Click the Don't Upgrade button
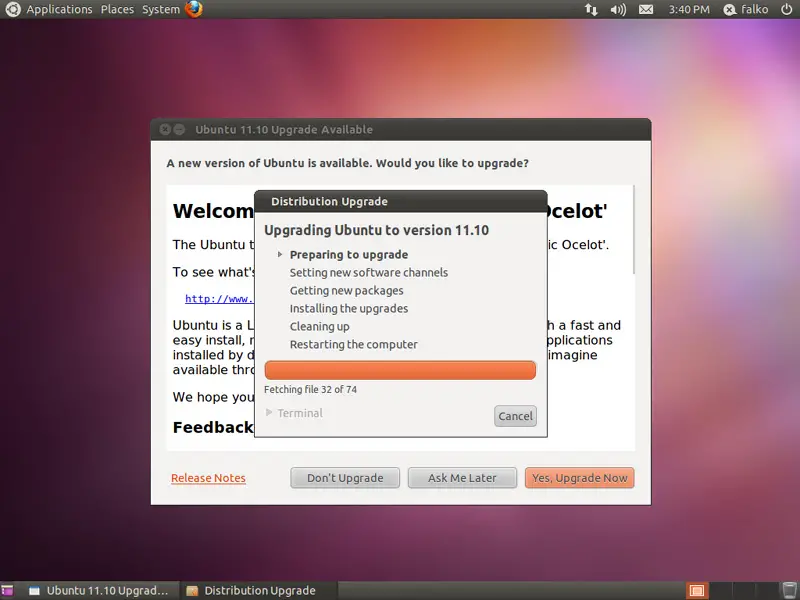 [345, 478]
